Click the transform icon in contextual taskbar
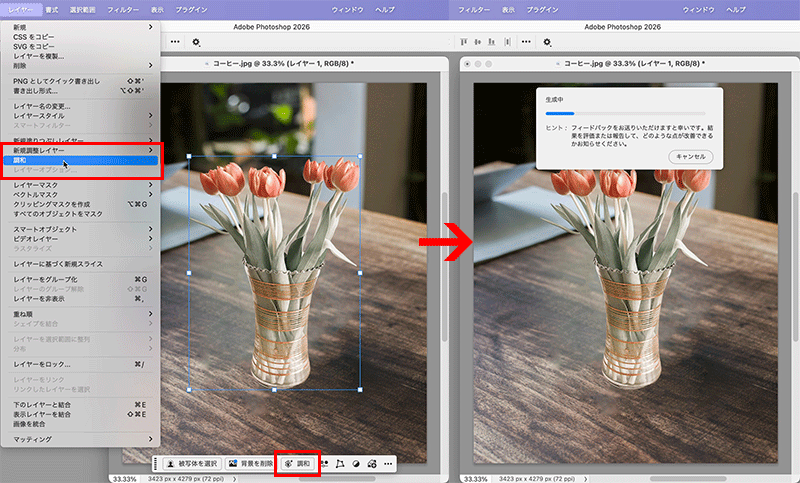The image size is (800, 483). (x=340, y=464)
